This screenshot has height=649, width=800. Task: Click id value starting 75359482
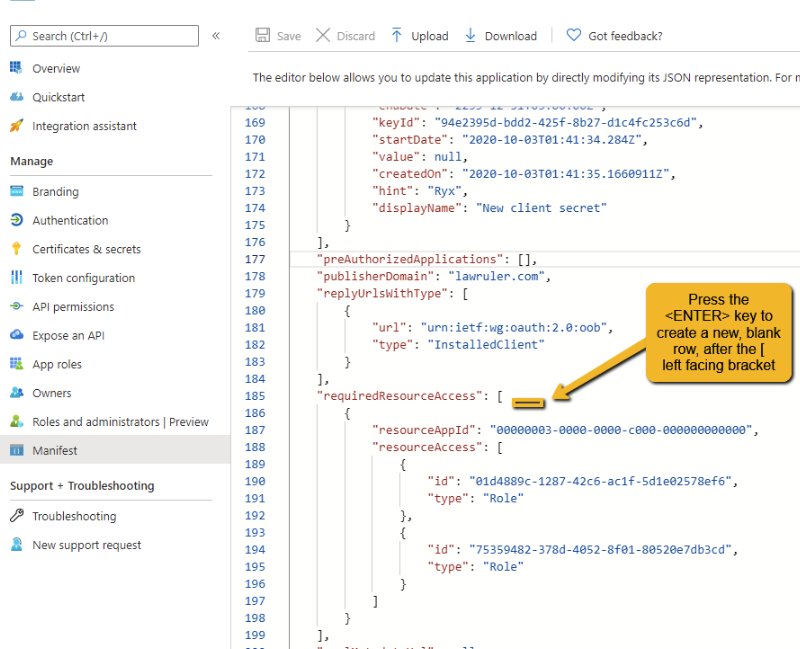pos(600,550)
